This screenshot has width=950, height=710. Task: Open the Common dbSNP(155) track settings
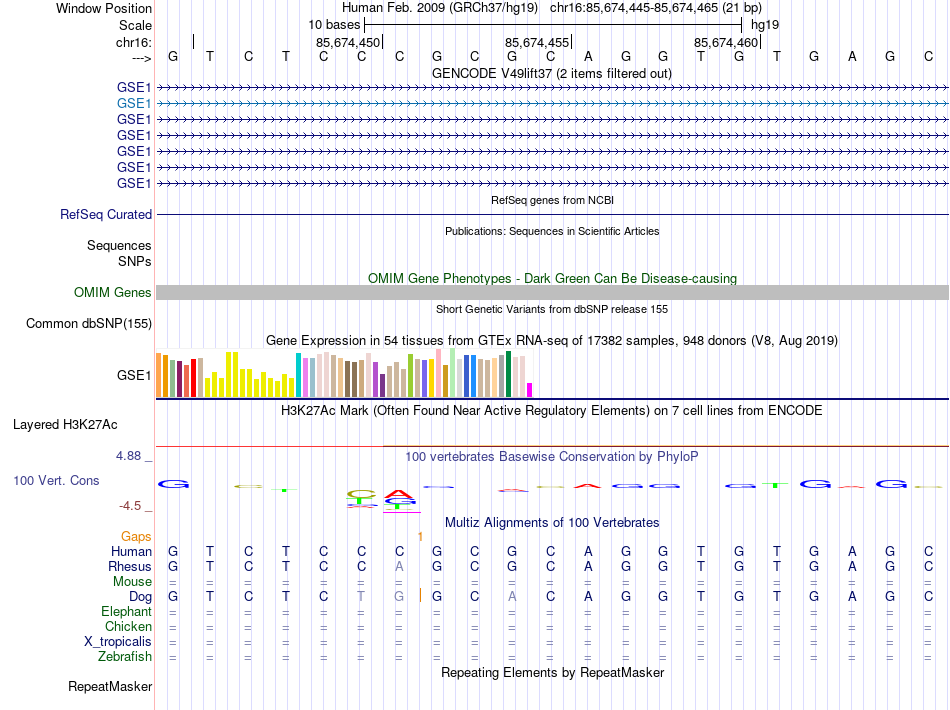(x=89, y=323)
